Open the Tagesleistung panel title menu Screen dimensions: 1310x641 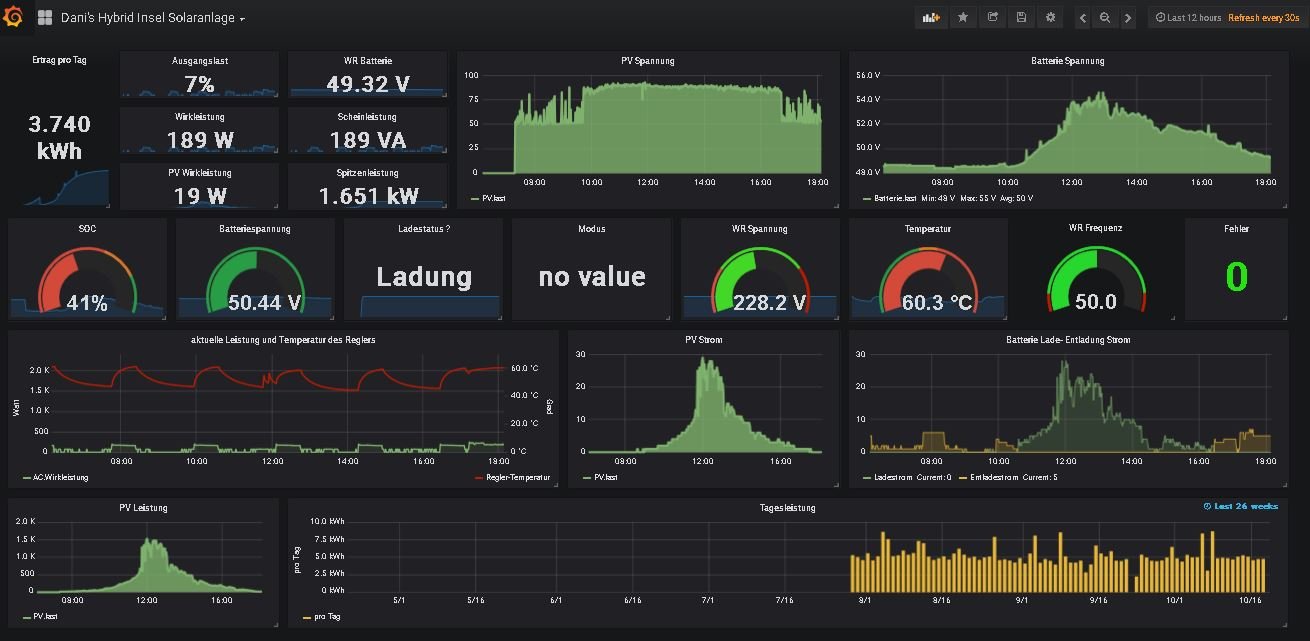click(x=787, y=508)
